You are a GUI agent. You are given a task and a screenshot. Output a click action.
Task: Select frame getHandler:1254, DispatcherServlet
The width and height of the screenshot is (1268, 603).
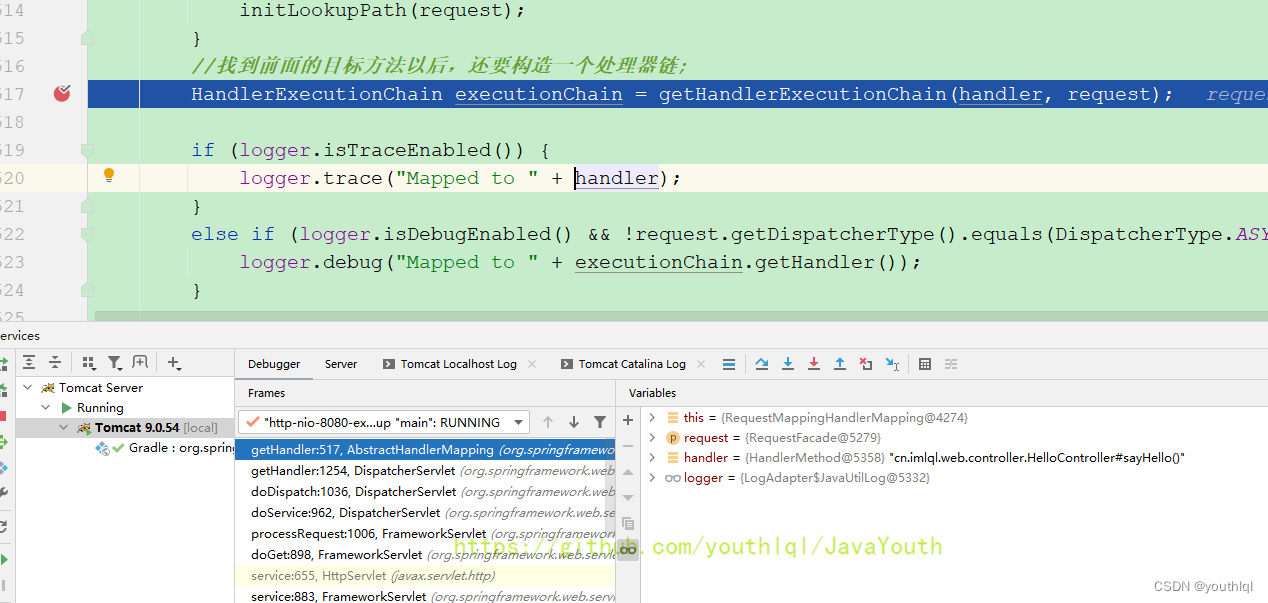point(425,470)
